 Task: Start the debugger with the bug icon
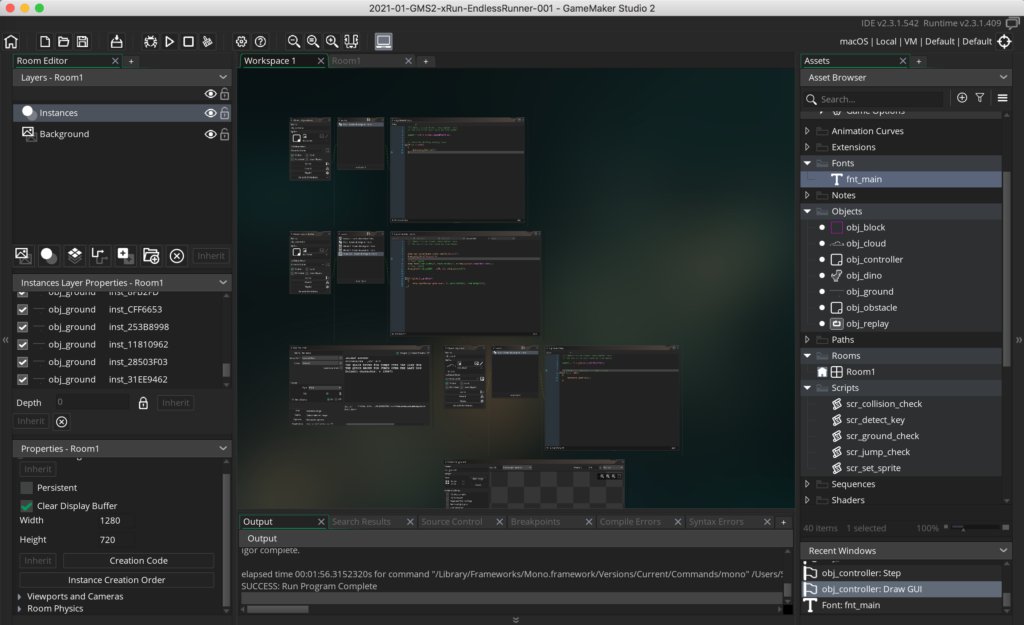click(150, 42)
